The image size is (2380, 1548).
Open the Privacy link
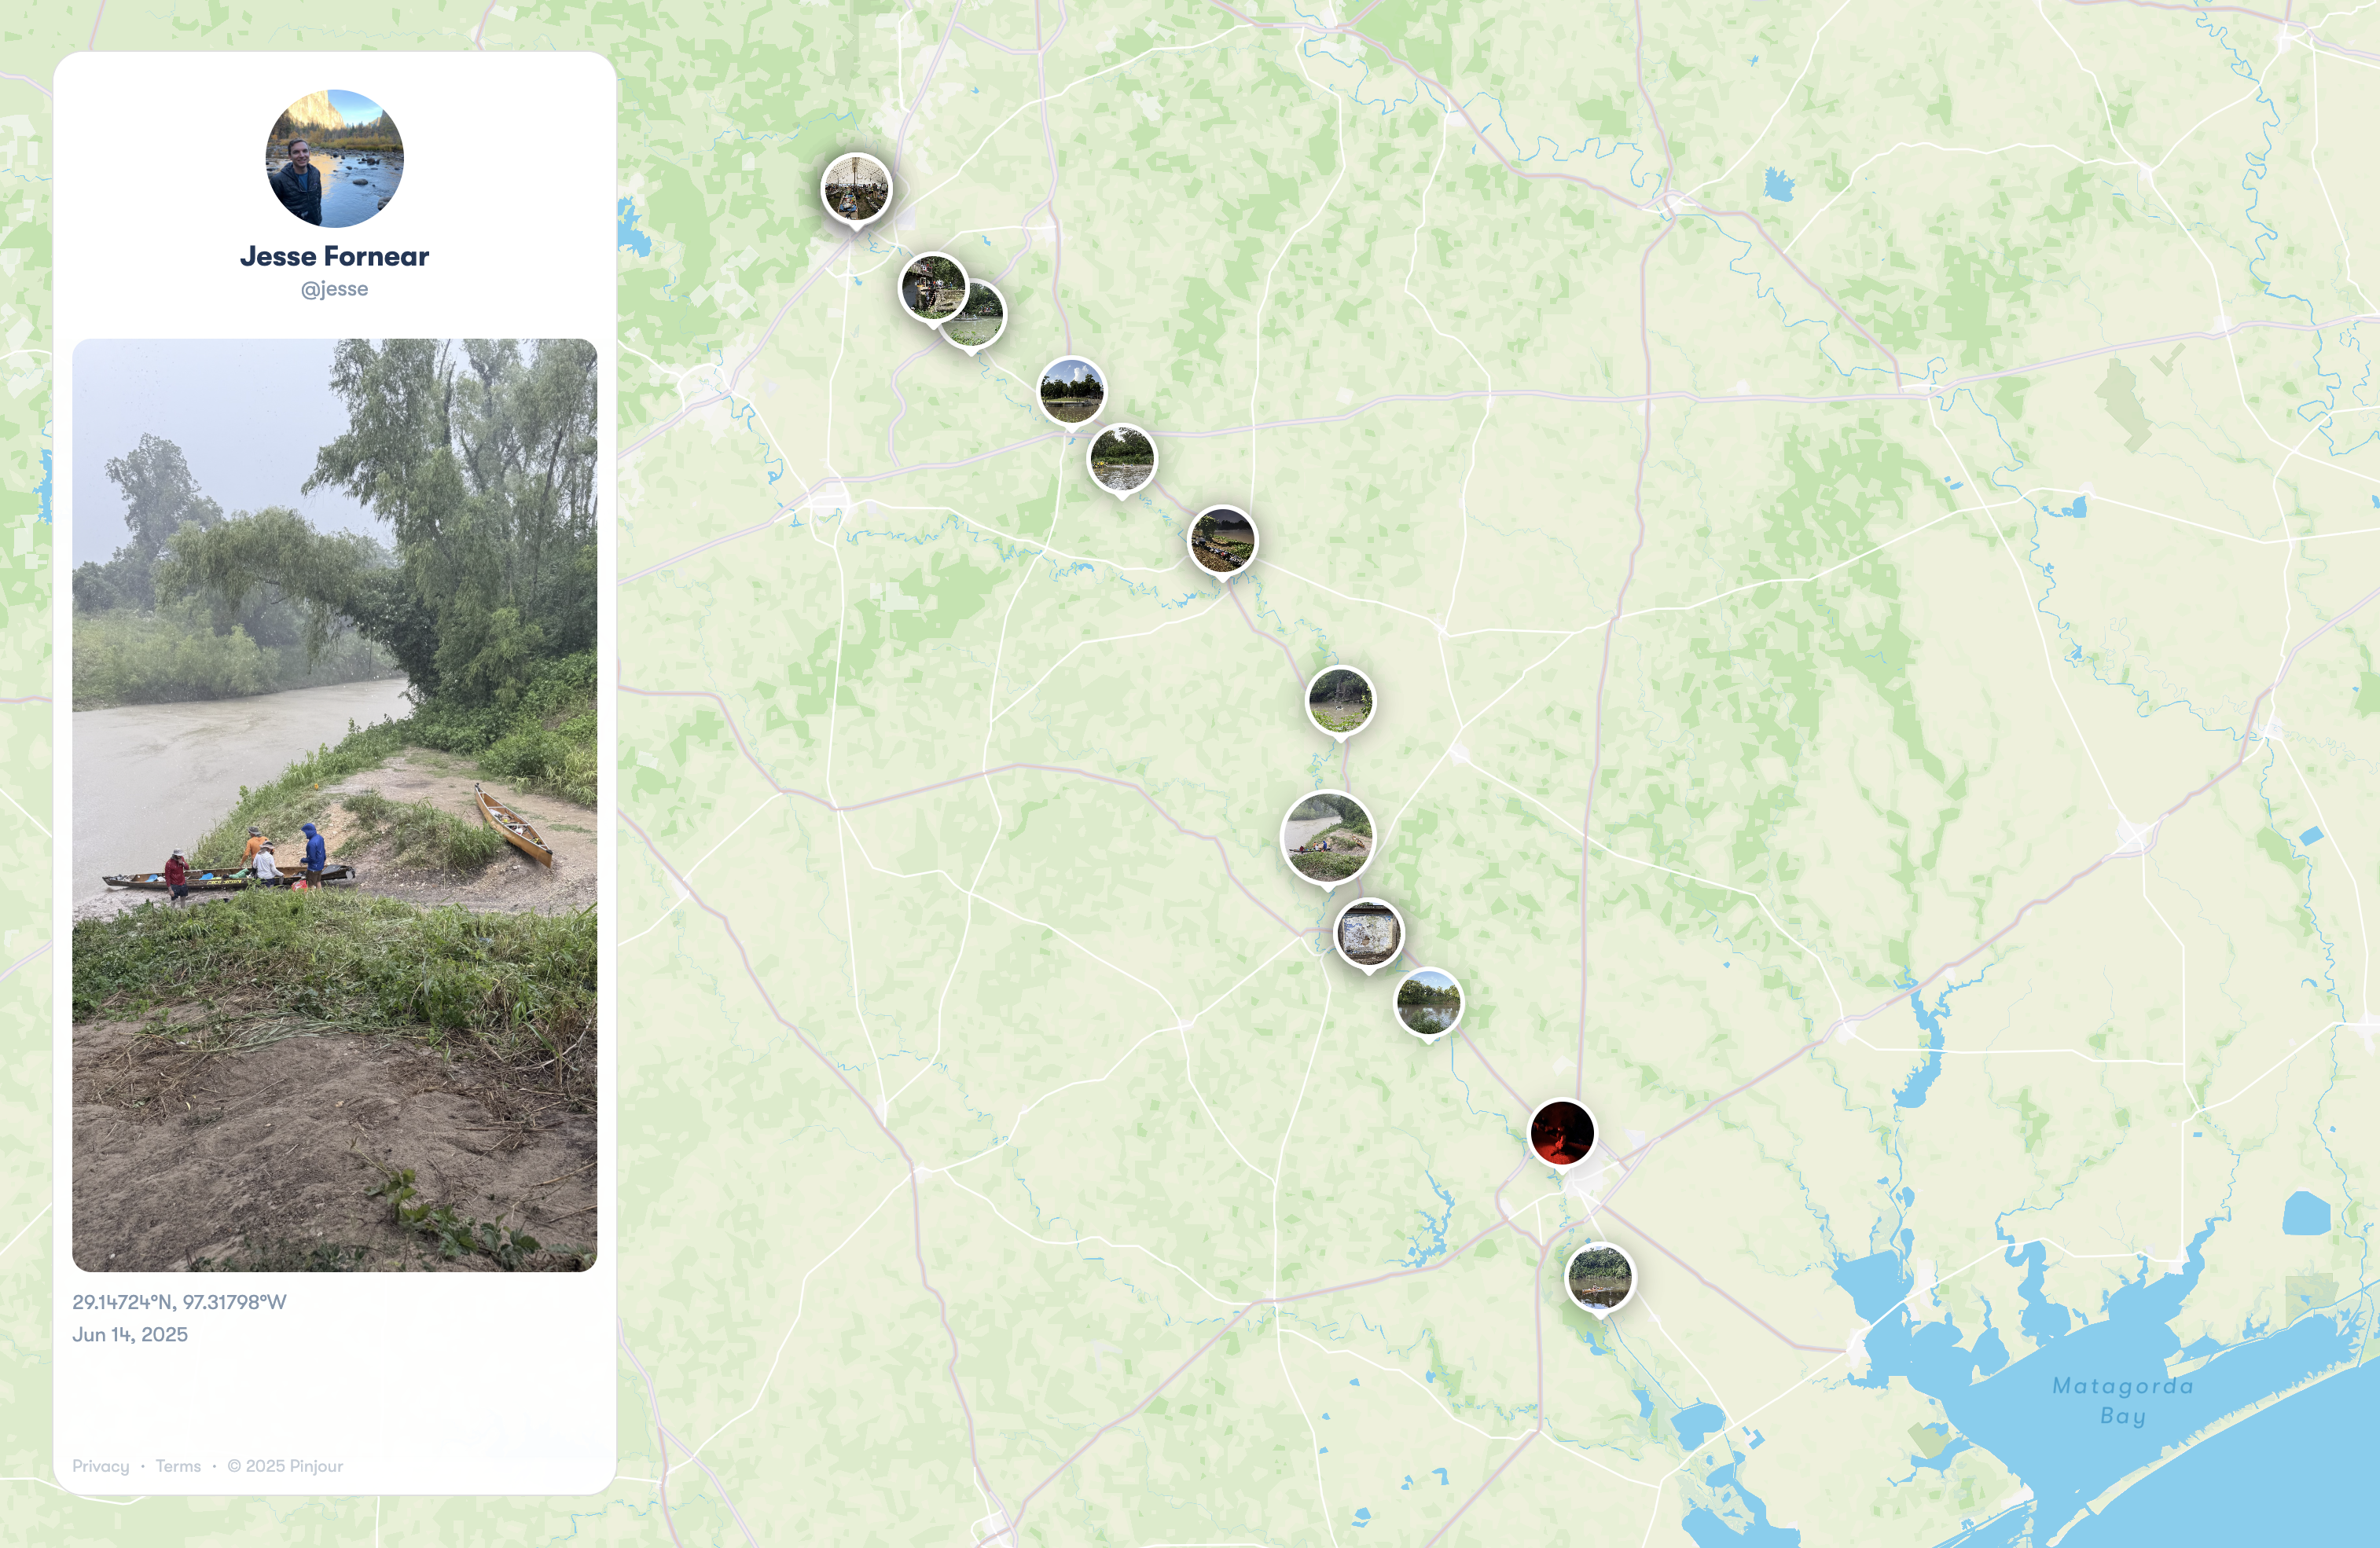101,1466
